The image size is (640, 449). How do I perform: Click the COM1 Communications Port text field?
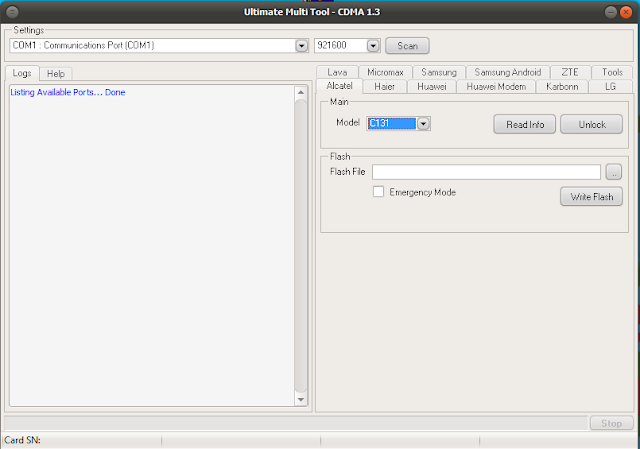[153, 46]
